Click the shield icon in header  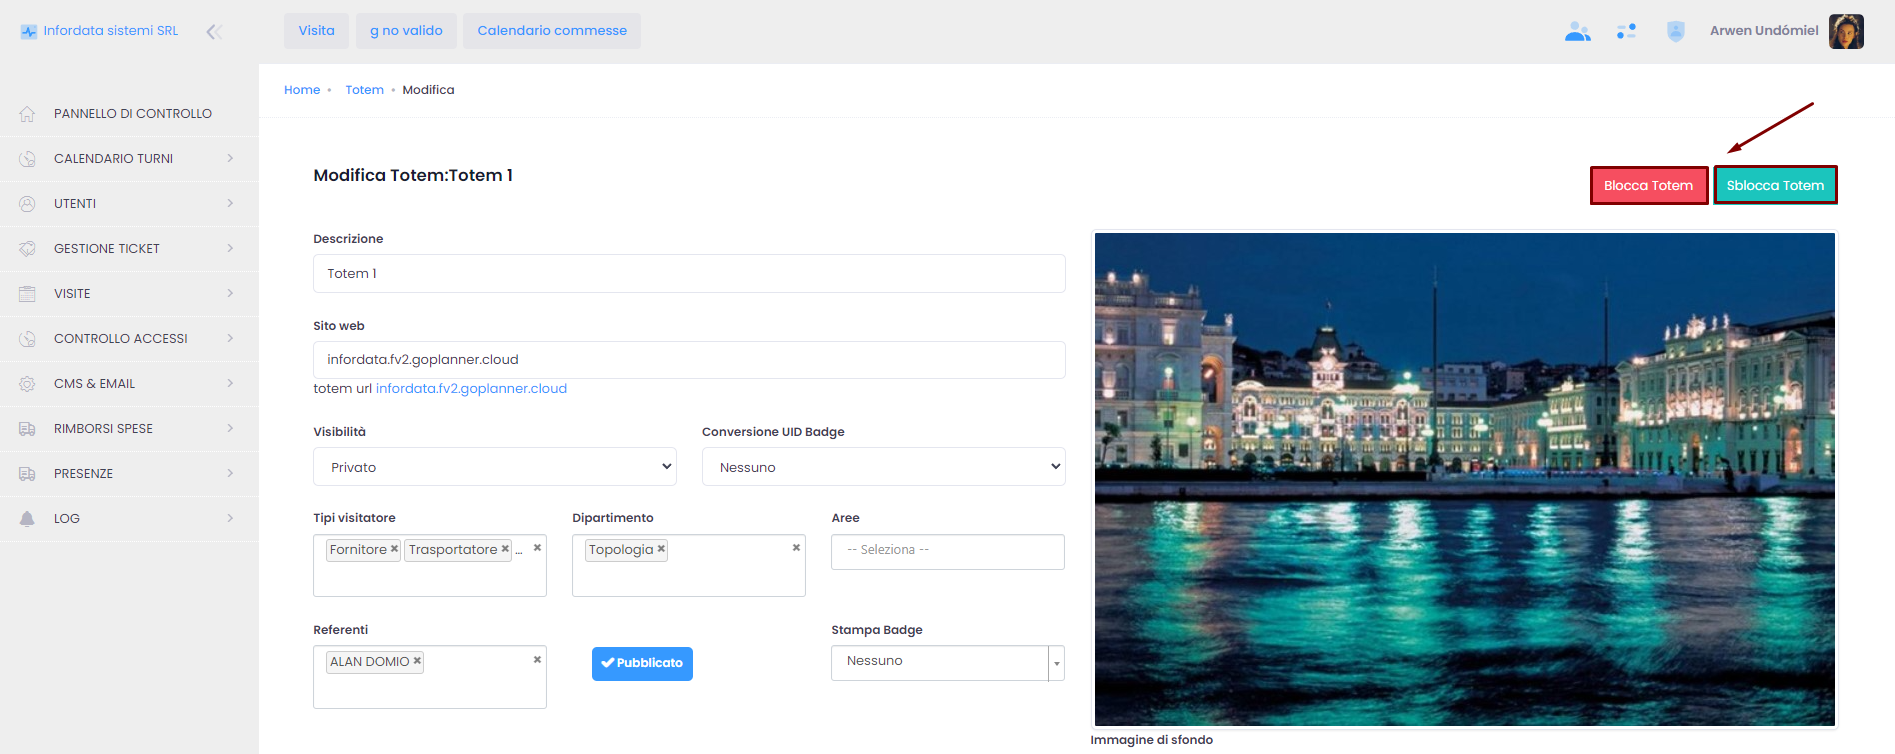(1675, 32)
